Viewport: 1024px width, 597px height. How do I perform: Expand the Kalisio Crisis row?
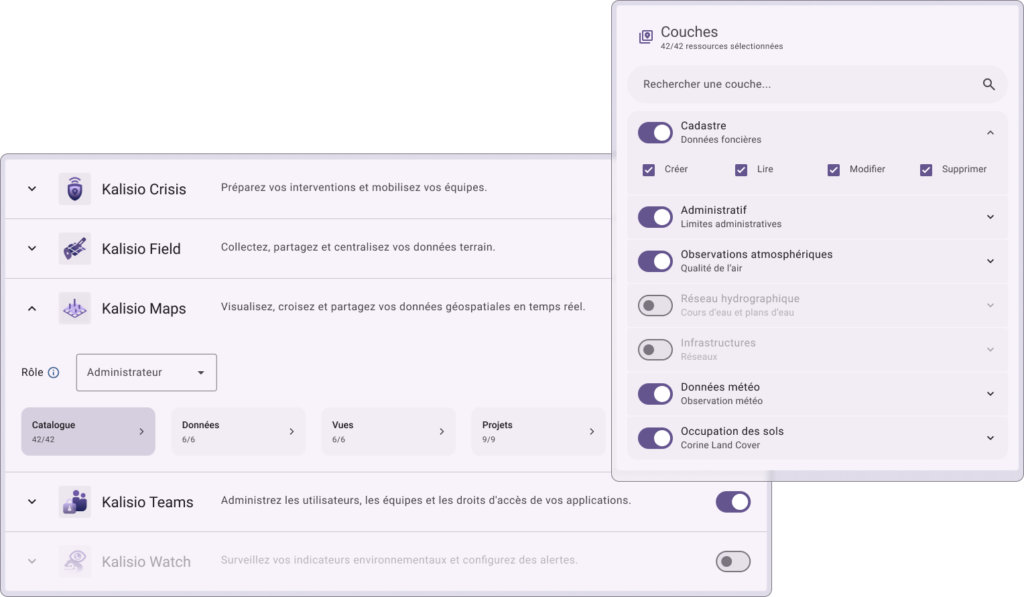tap(32, 189)
